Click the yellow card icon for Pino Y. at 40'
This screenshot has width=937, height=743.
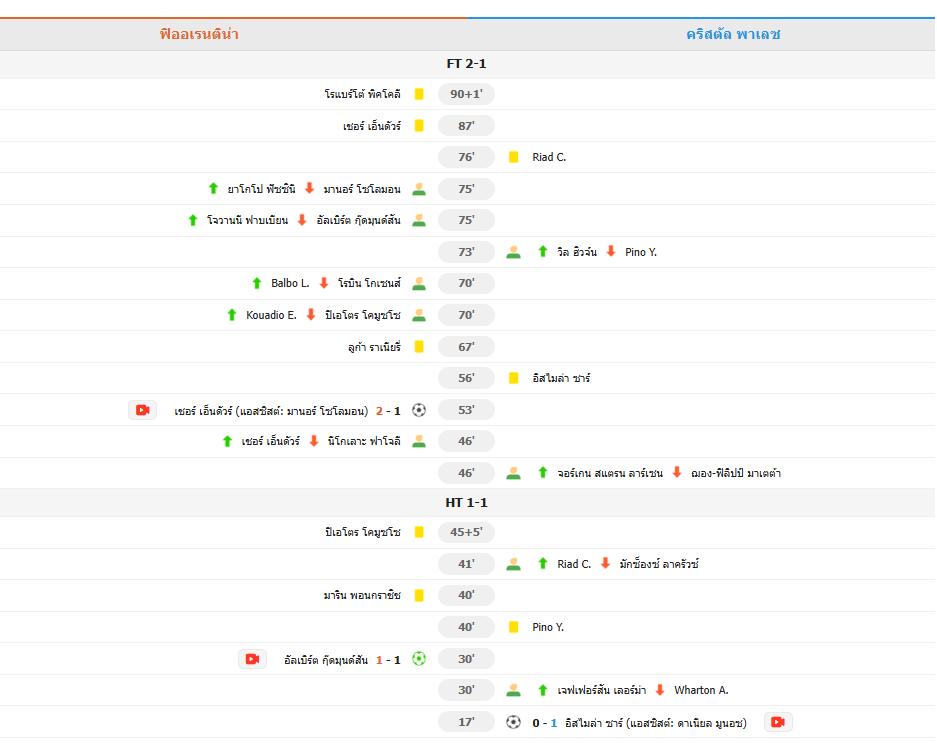(x=513, y=627)
